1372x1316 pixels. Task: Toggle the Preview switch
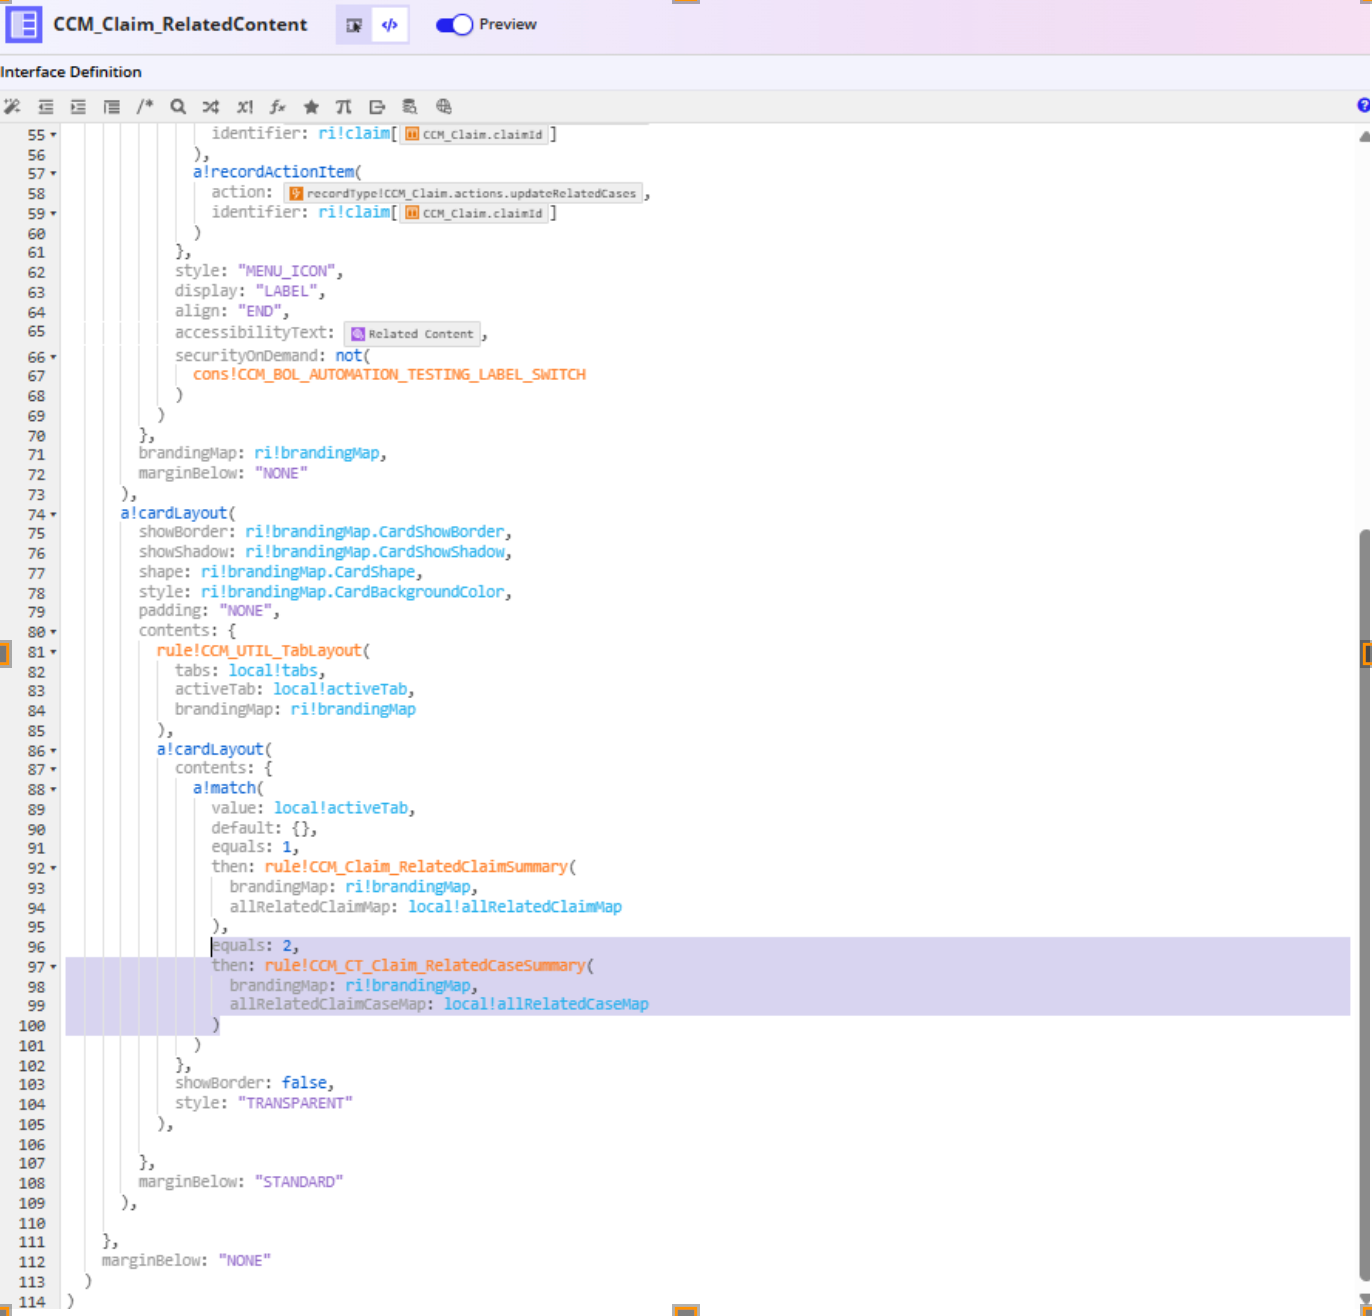(454, 25)
